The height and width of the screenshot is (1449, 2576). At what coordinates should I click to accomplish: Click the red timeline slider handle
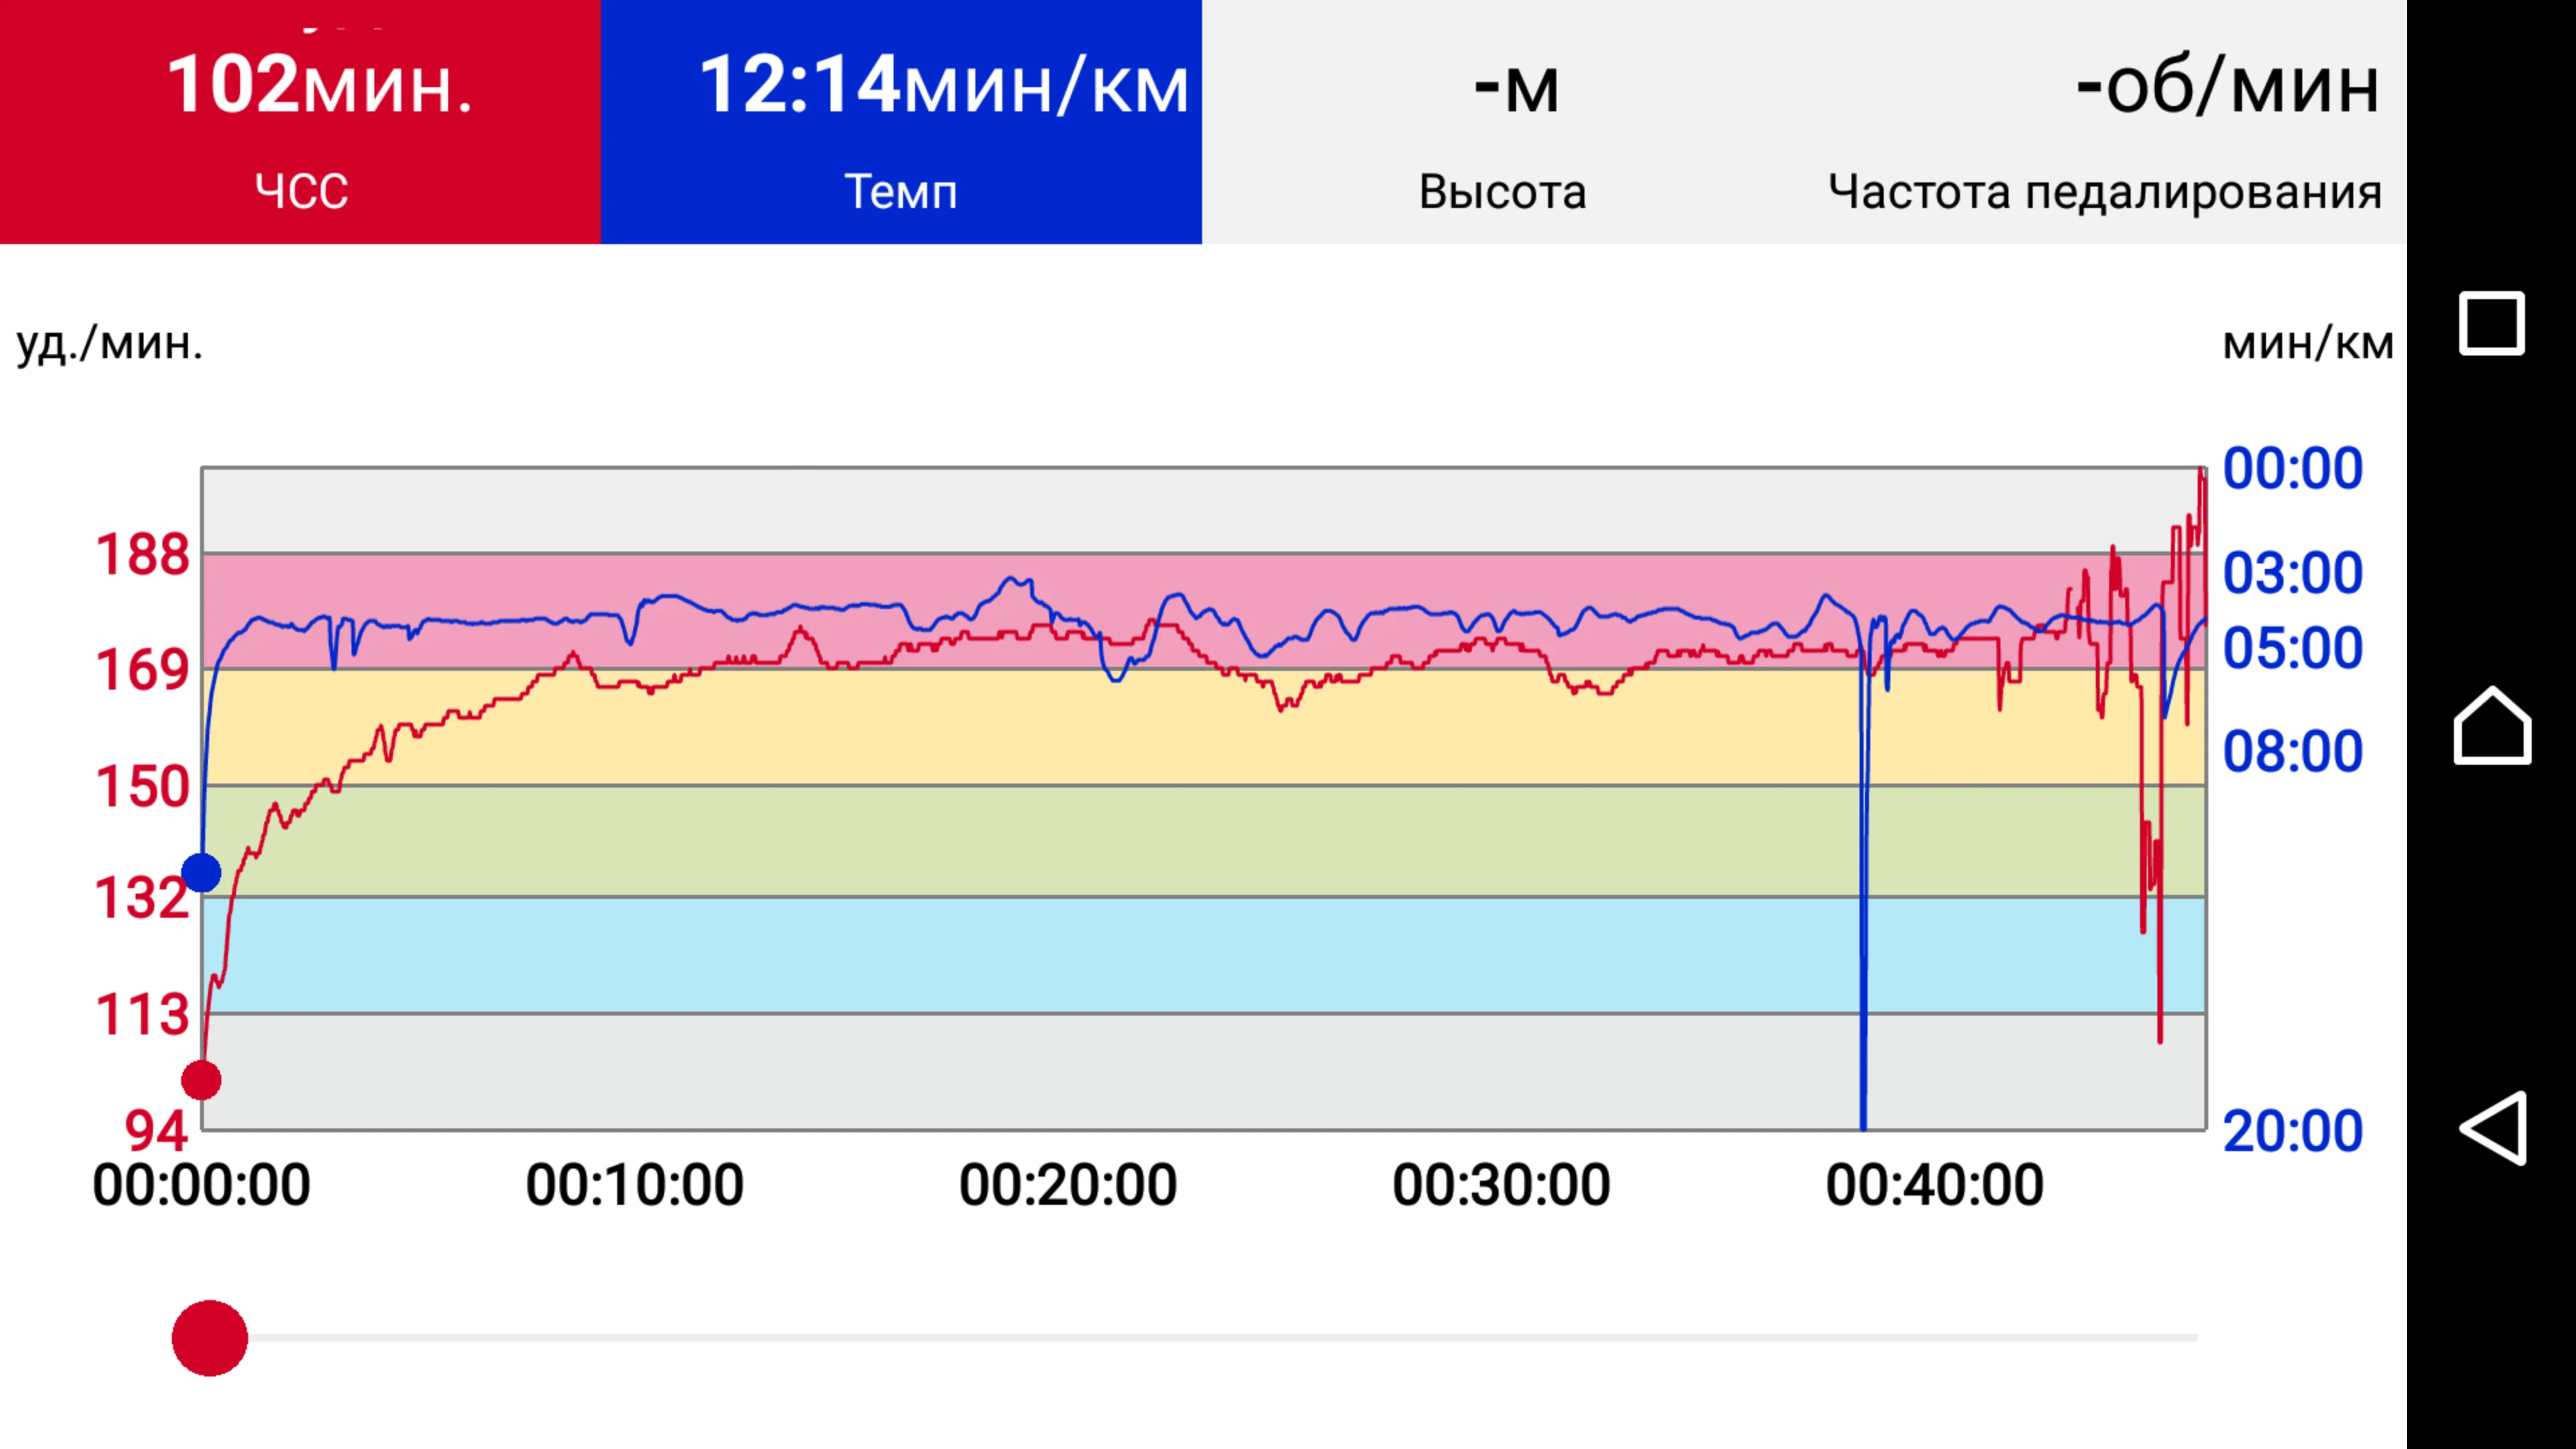[x=210, y=1337]
